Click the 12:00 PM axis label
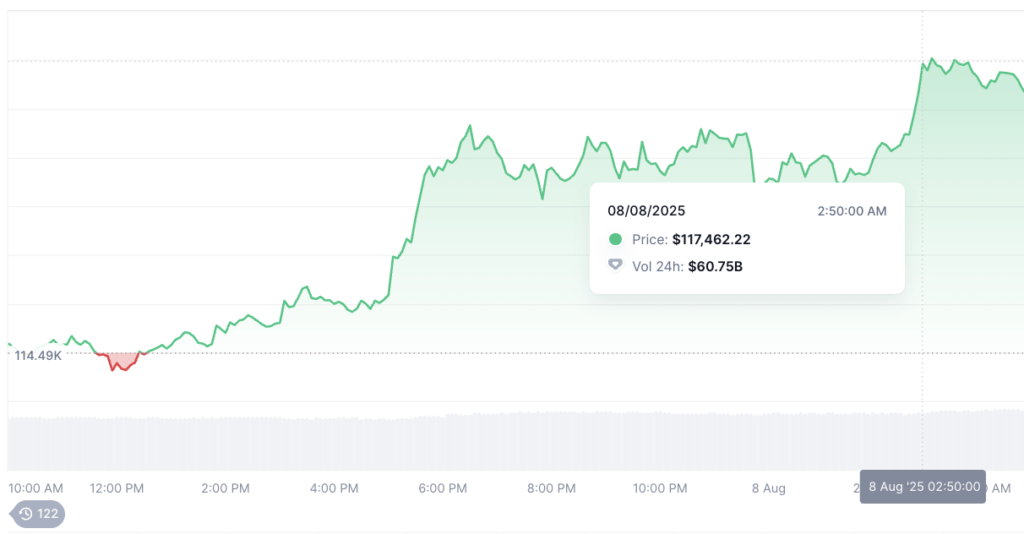The width and height of the screenshot is (1024, 534). tap(117, 488)
